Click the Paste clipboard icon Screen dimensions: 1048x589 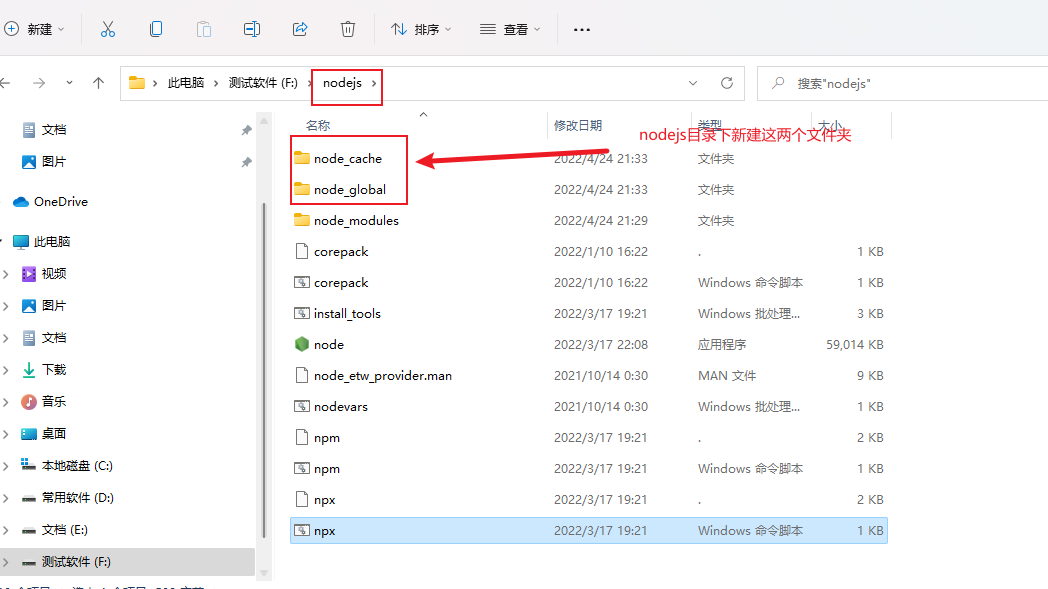click(204, 29)
